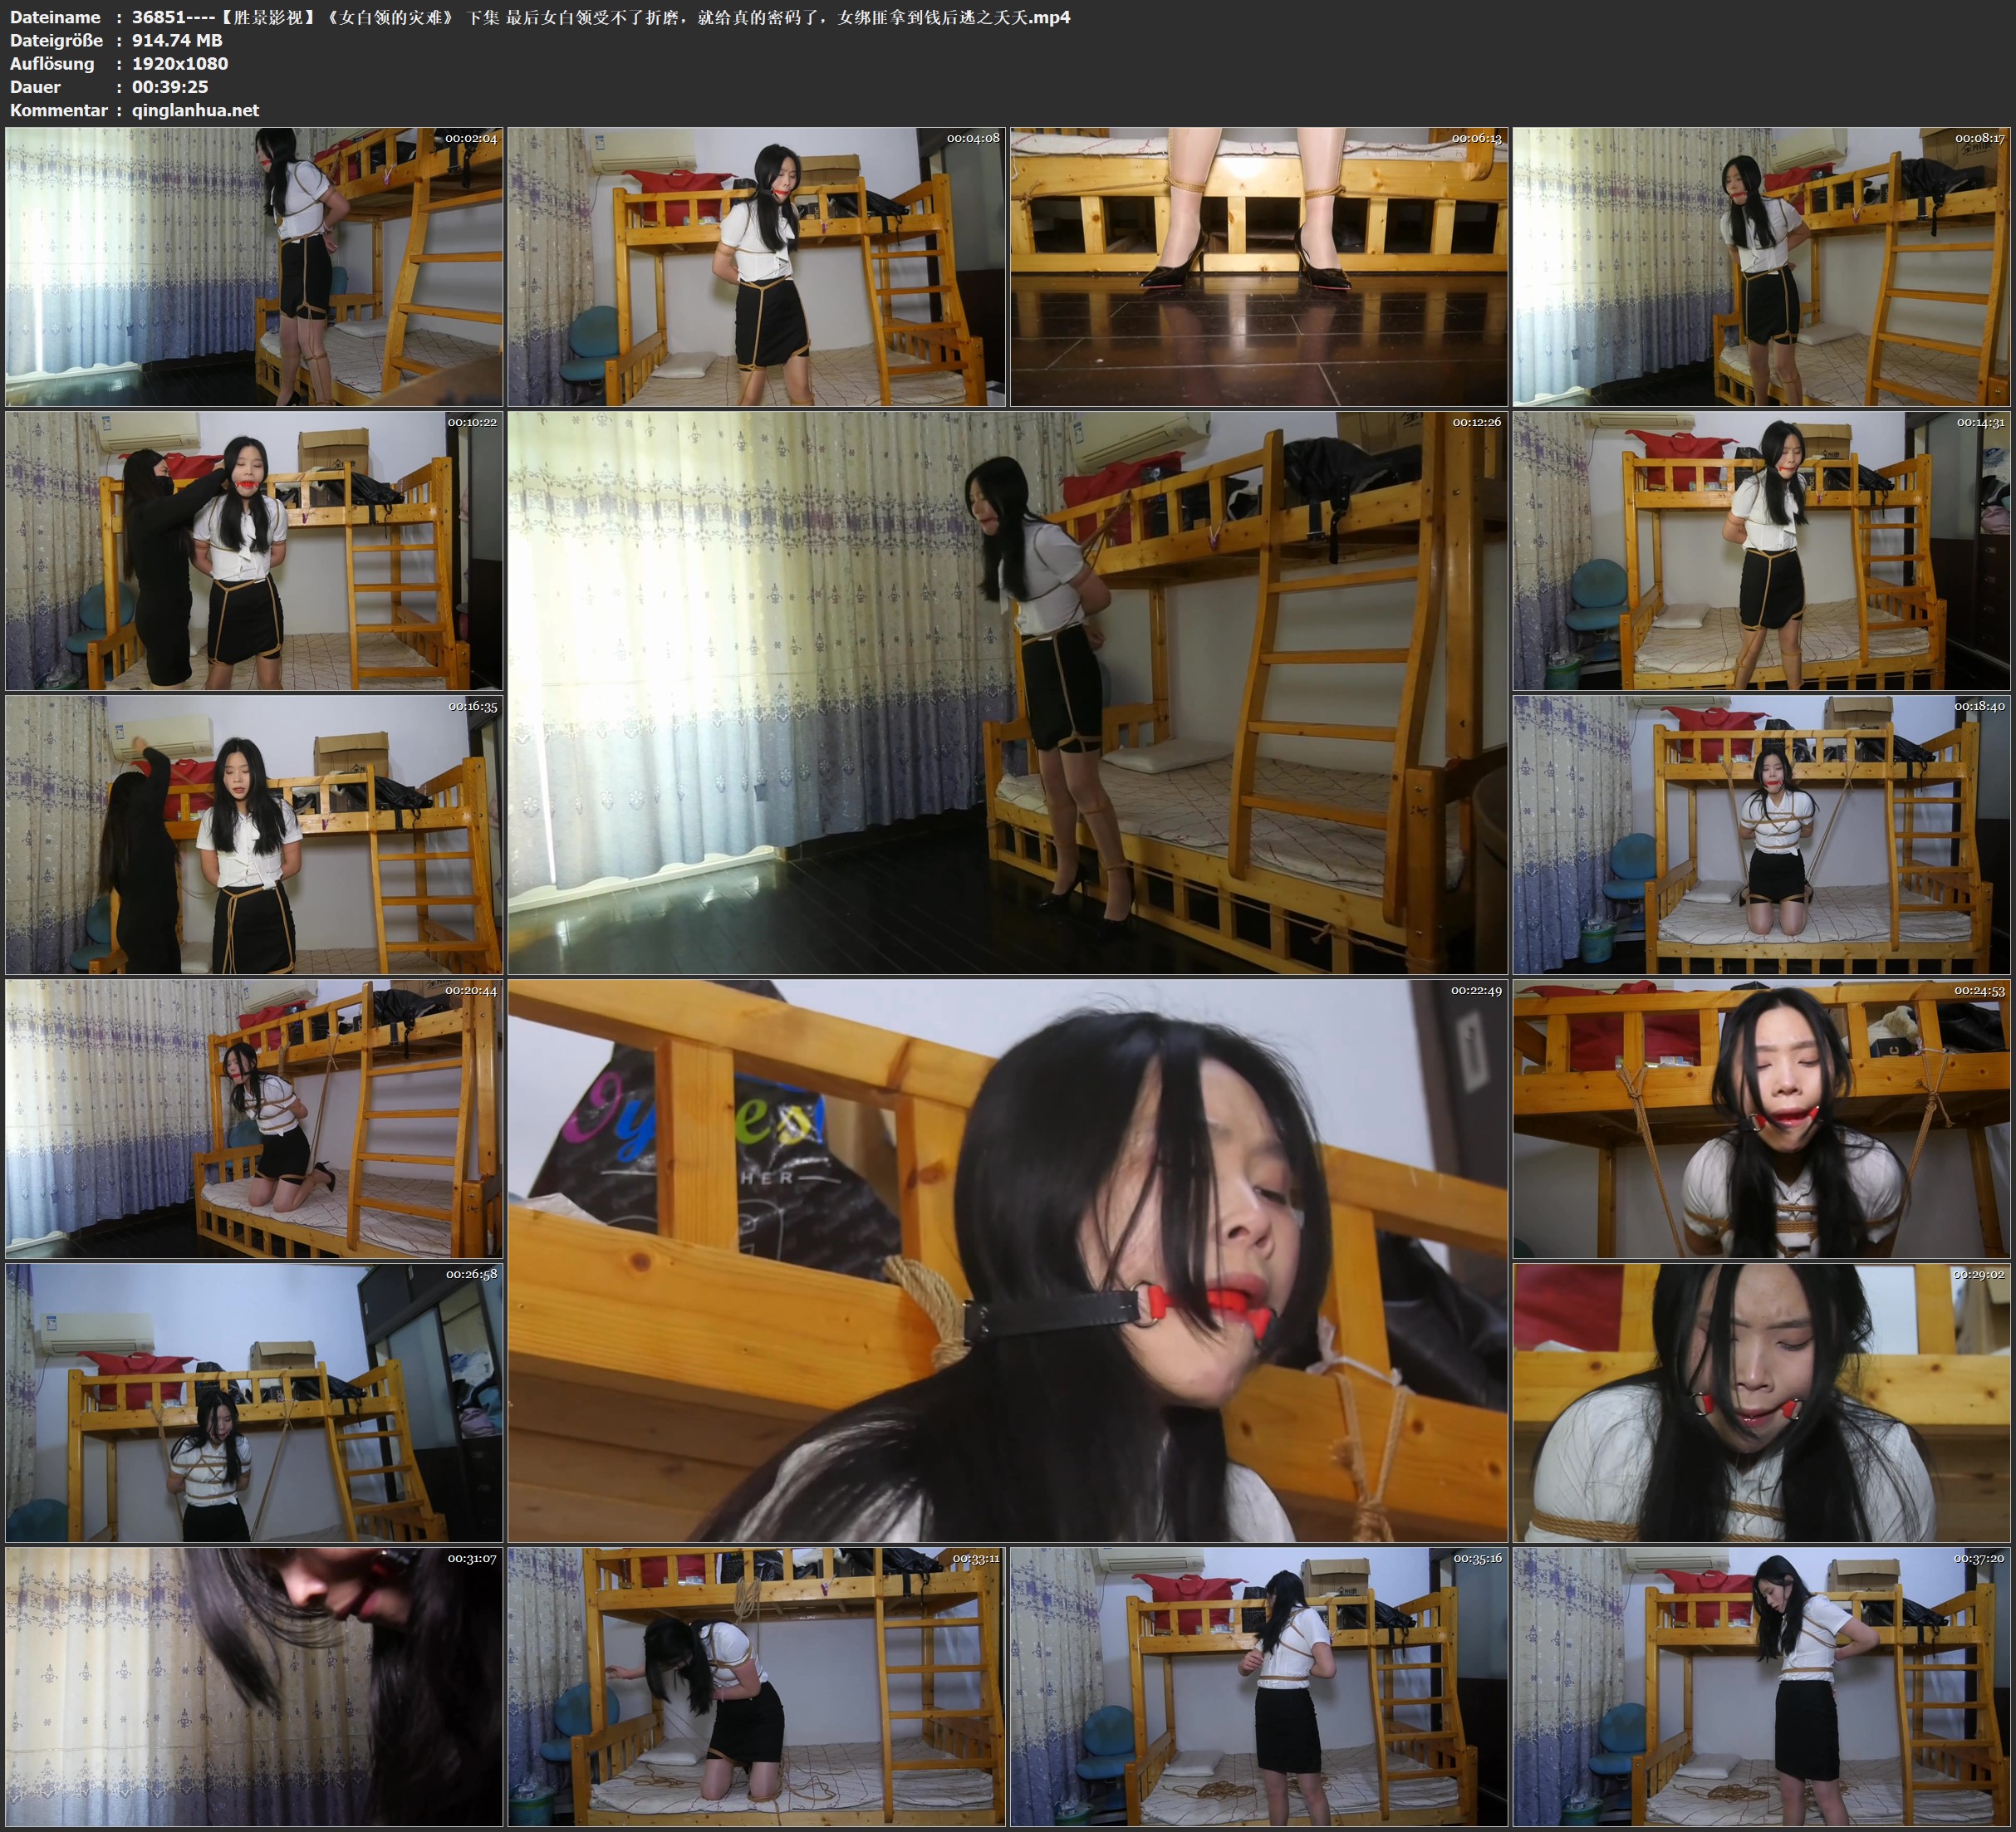Click the thumbnail timestamped 00:31:07

[254, 1687]
